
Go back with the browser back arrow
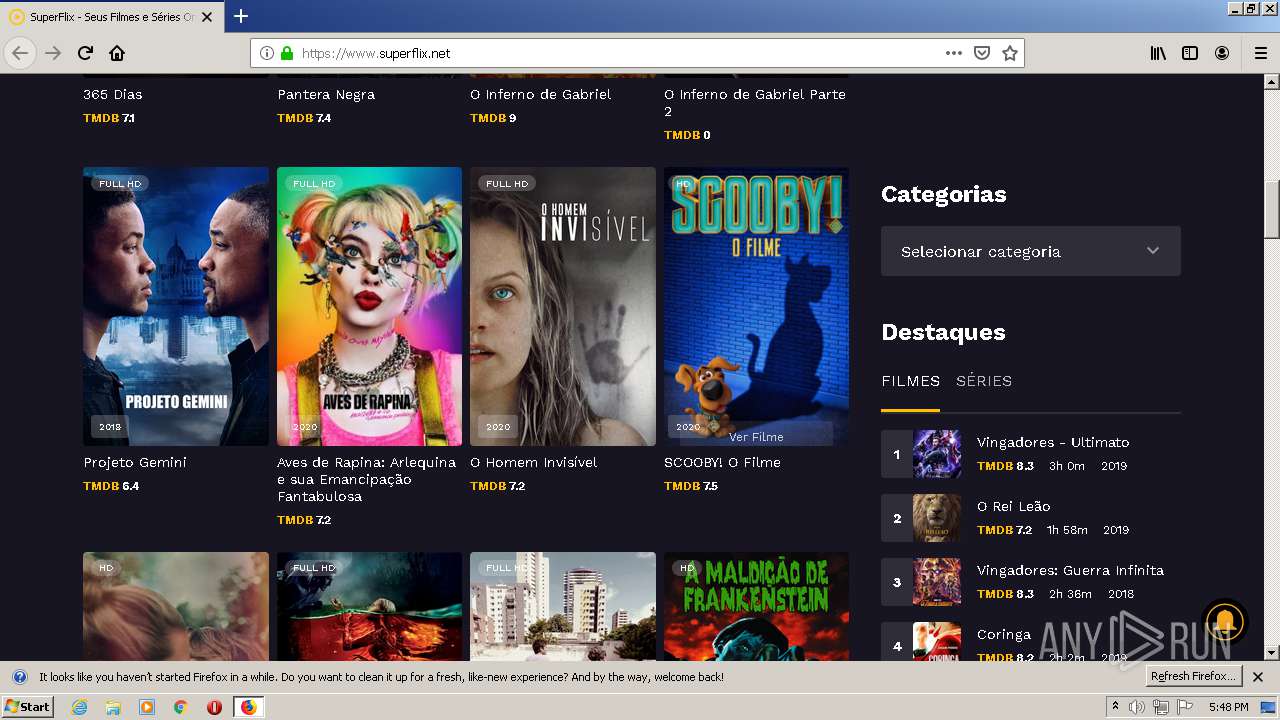click(20, 53)
